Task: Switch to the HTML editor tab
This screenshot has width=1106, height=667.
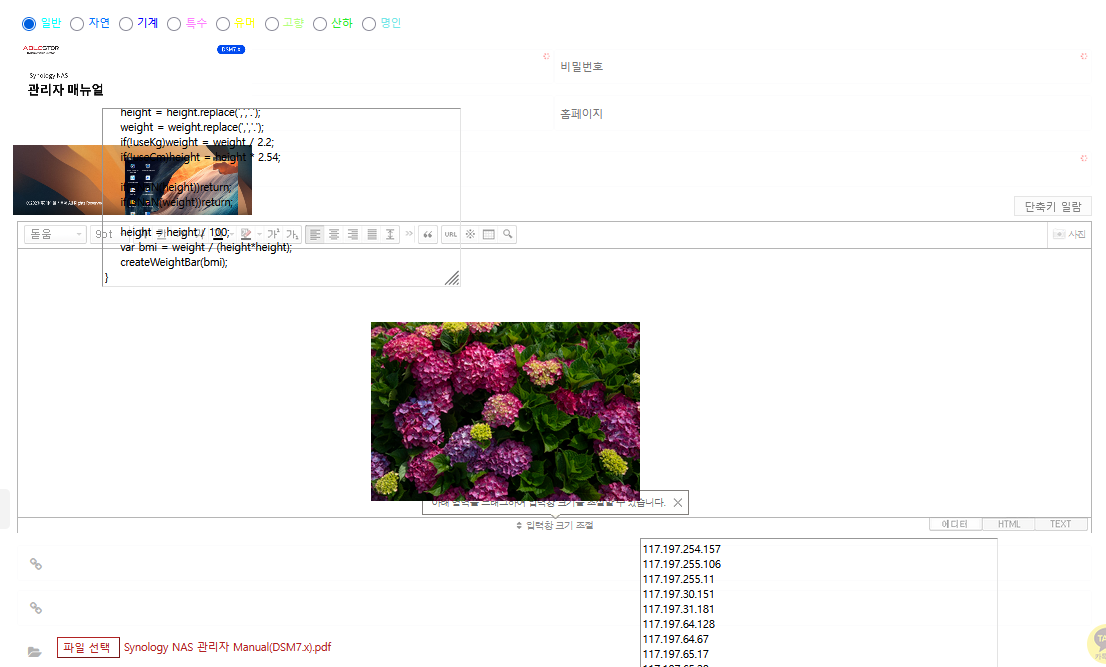Action: [x=1008, y=524]
